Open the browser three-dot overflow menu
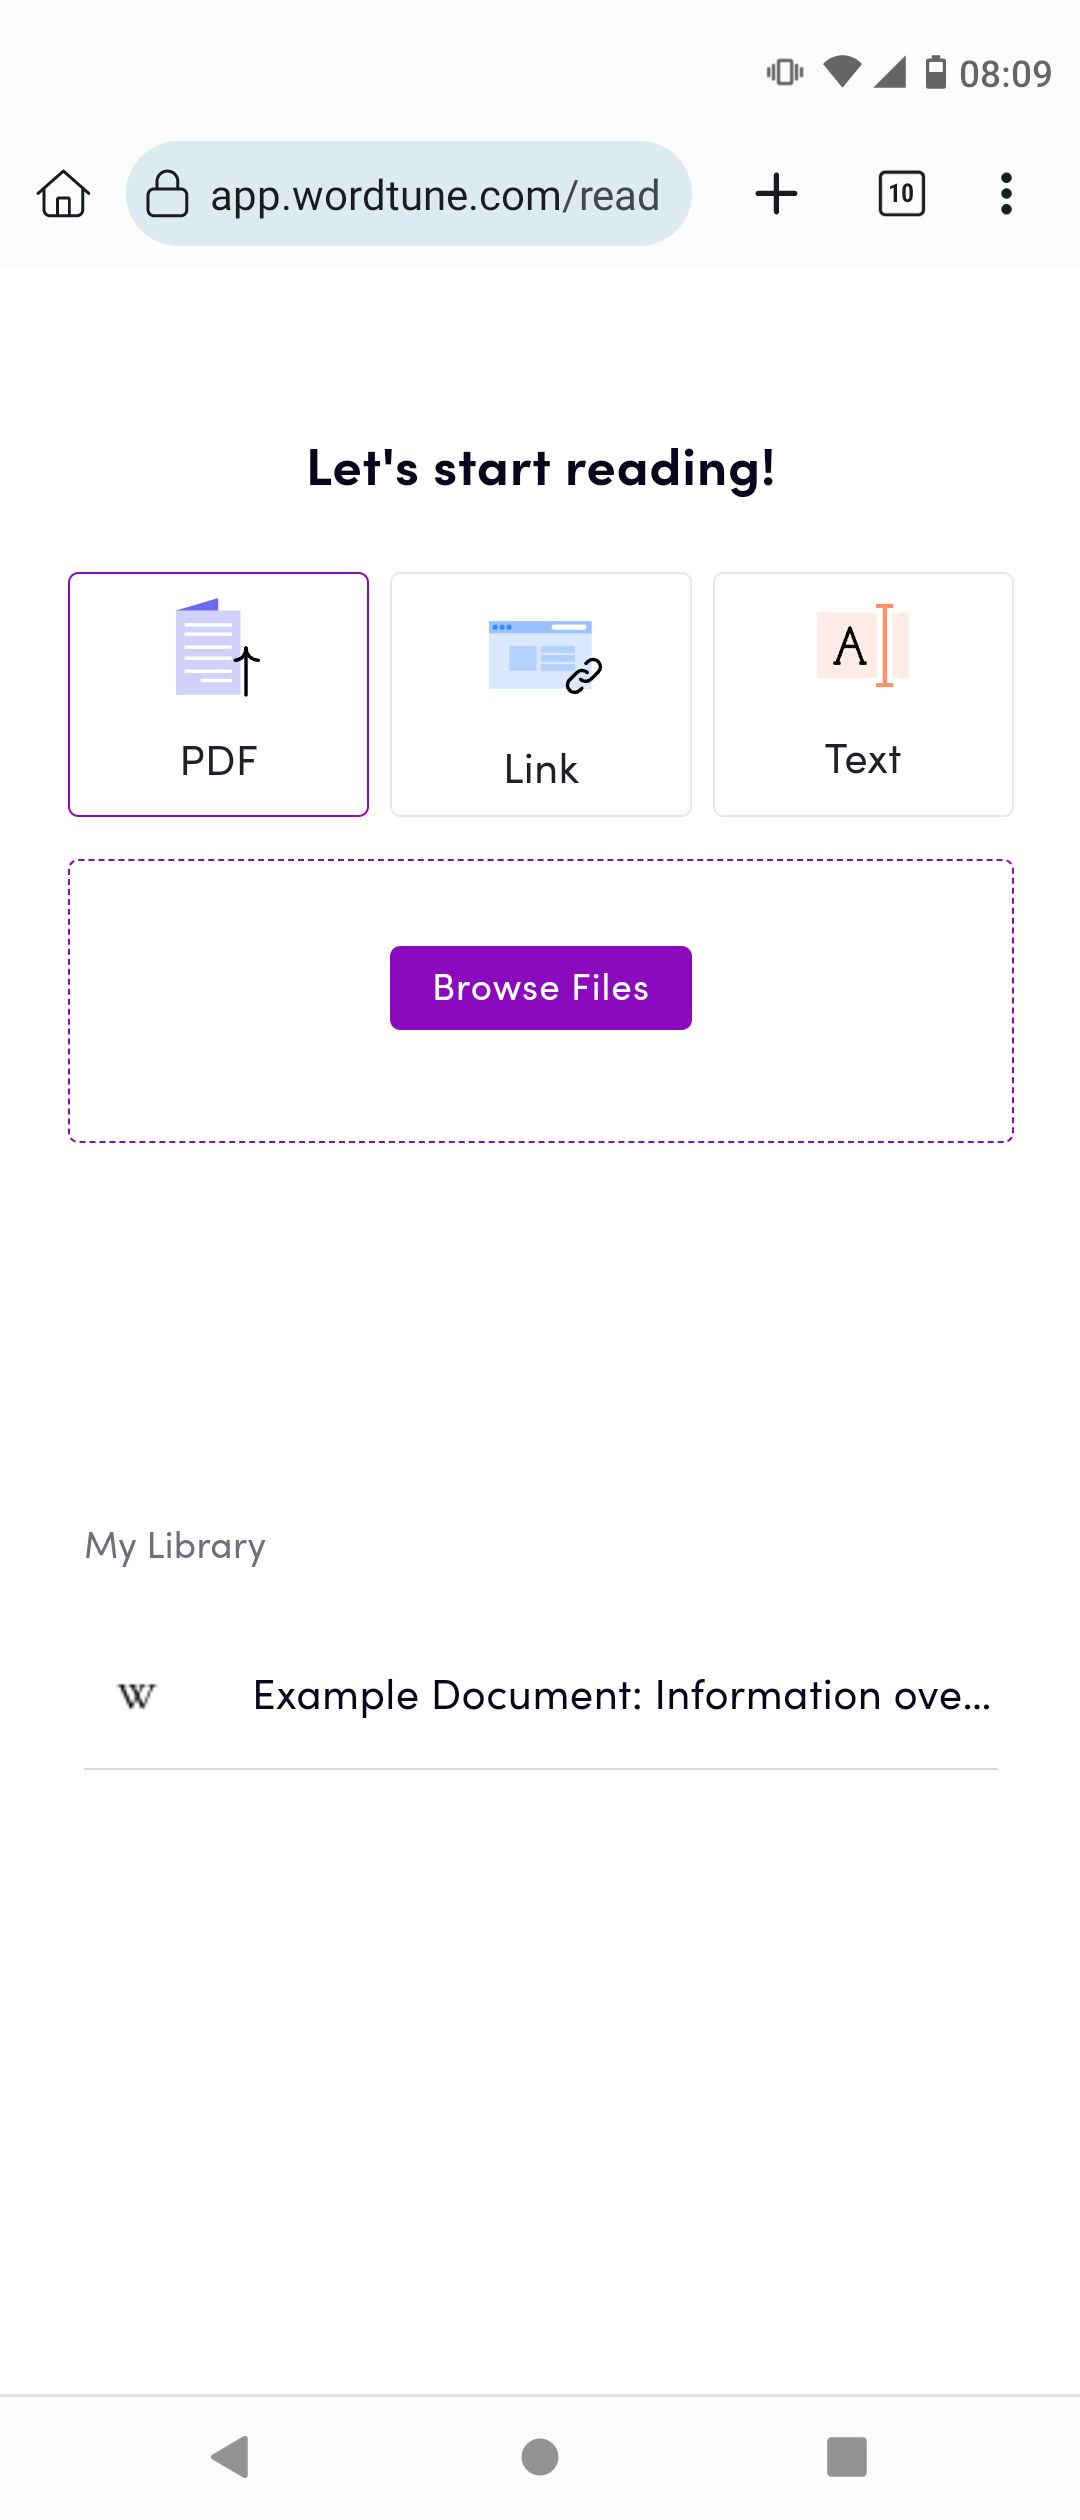This screenshot has width=1080, height=2520. tap(1006, 193)
